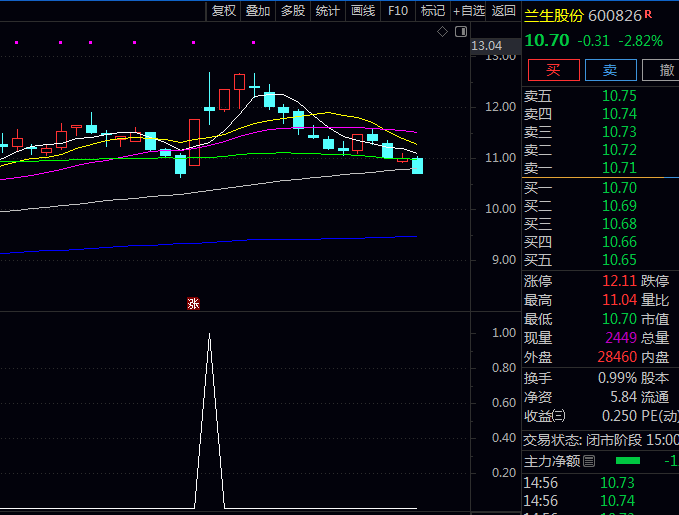The height and width of the screenshot is (515, 679).
Task: Click the green 主力净额 bar
Action: click(x=628, y=461)
